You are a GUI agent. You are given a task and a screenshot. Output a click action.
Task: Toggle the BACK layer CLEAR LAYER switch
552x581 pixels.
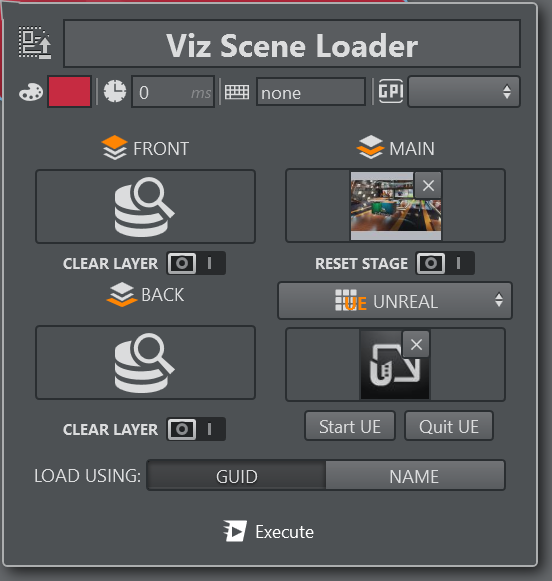pyautogui.click(x=196, y=429)
